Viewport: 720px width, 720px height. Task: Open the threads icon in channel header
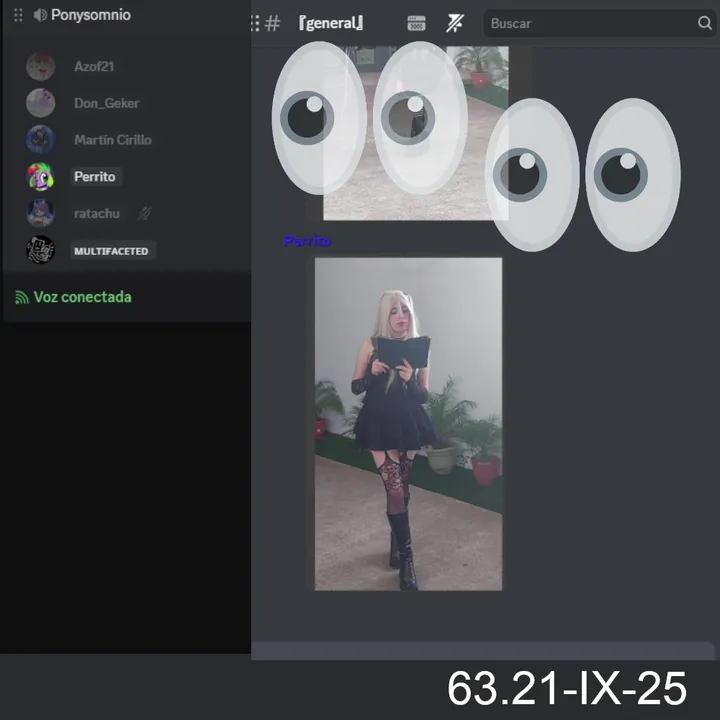click(416, 23)
